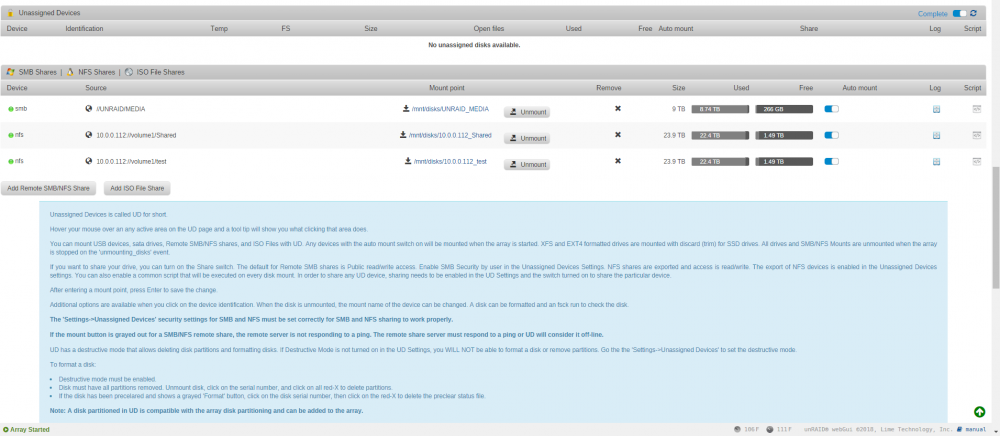
Task: Click the 266 GB free bar
Action: (784, 109)
